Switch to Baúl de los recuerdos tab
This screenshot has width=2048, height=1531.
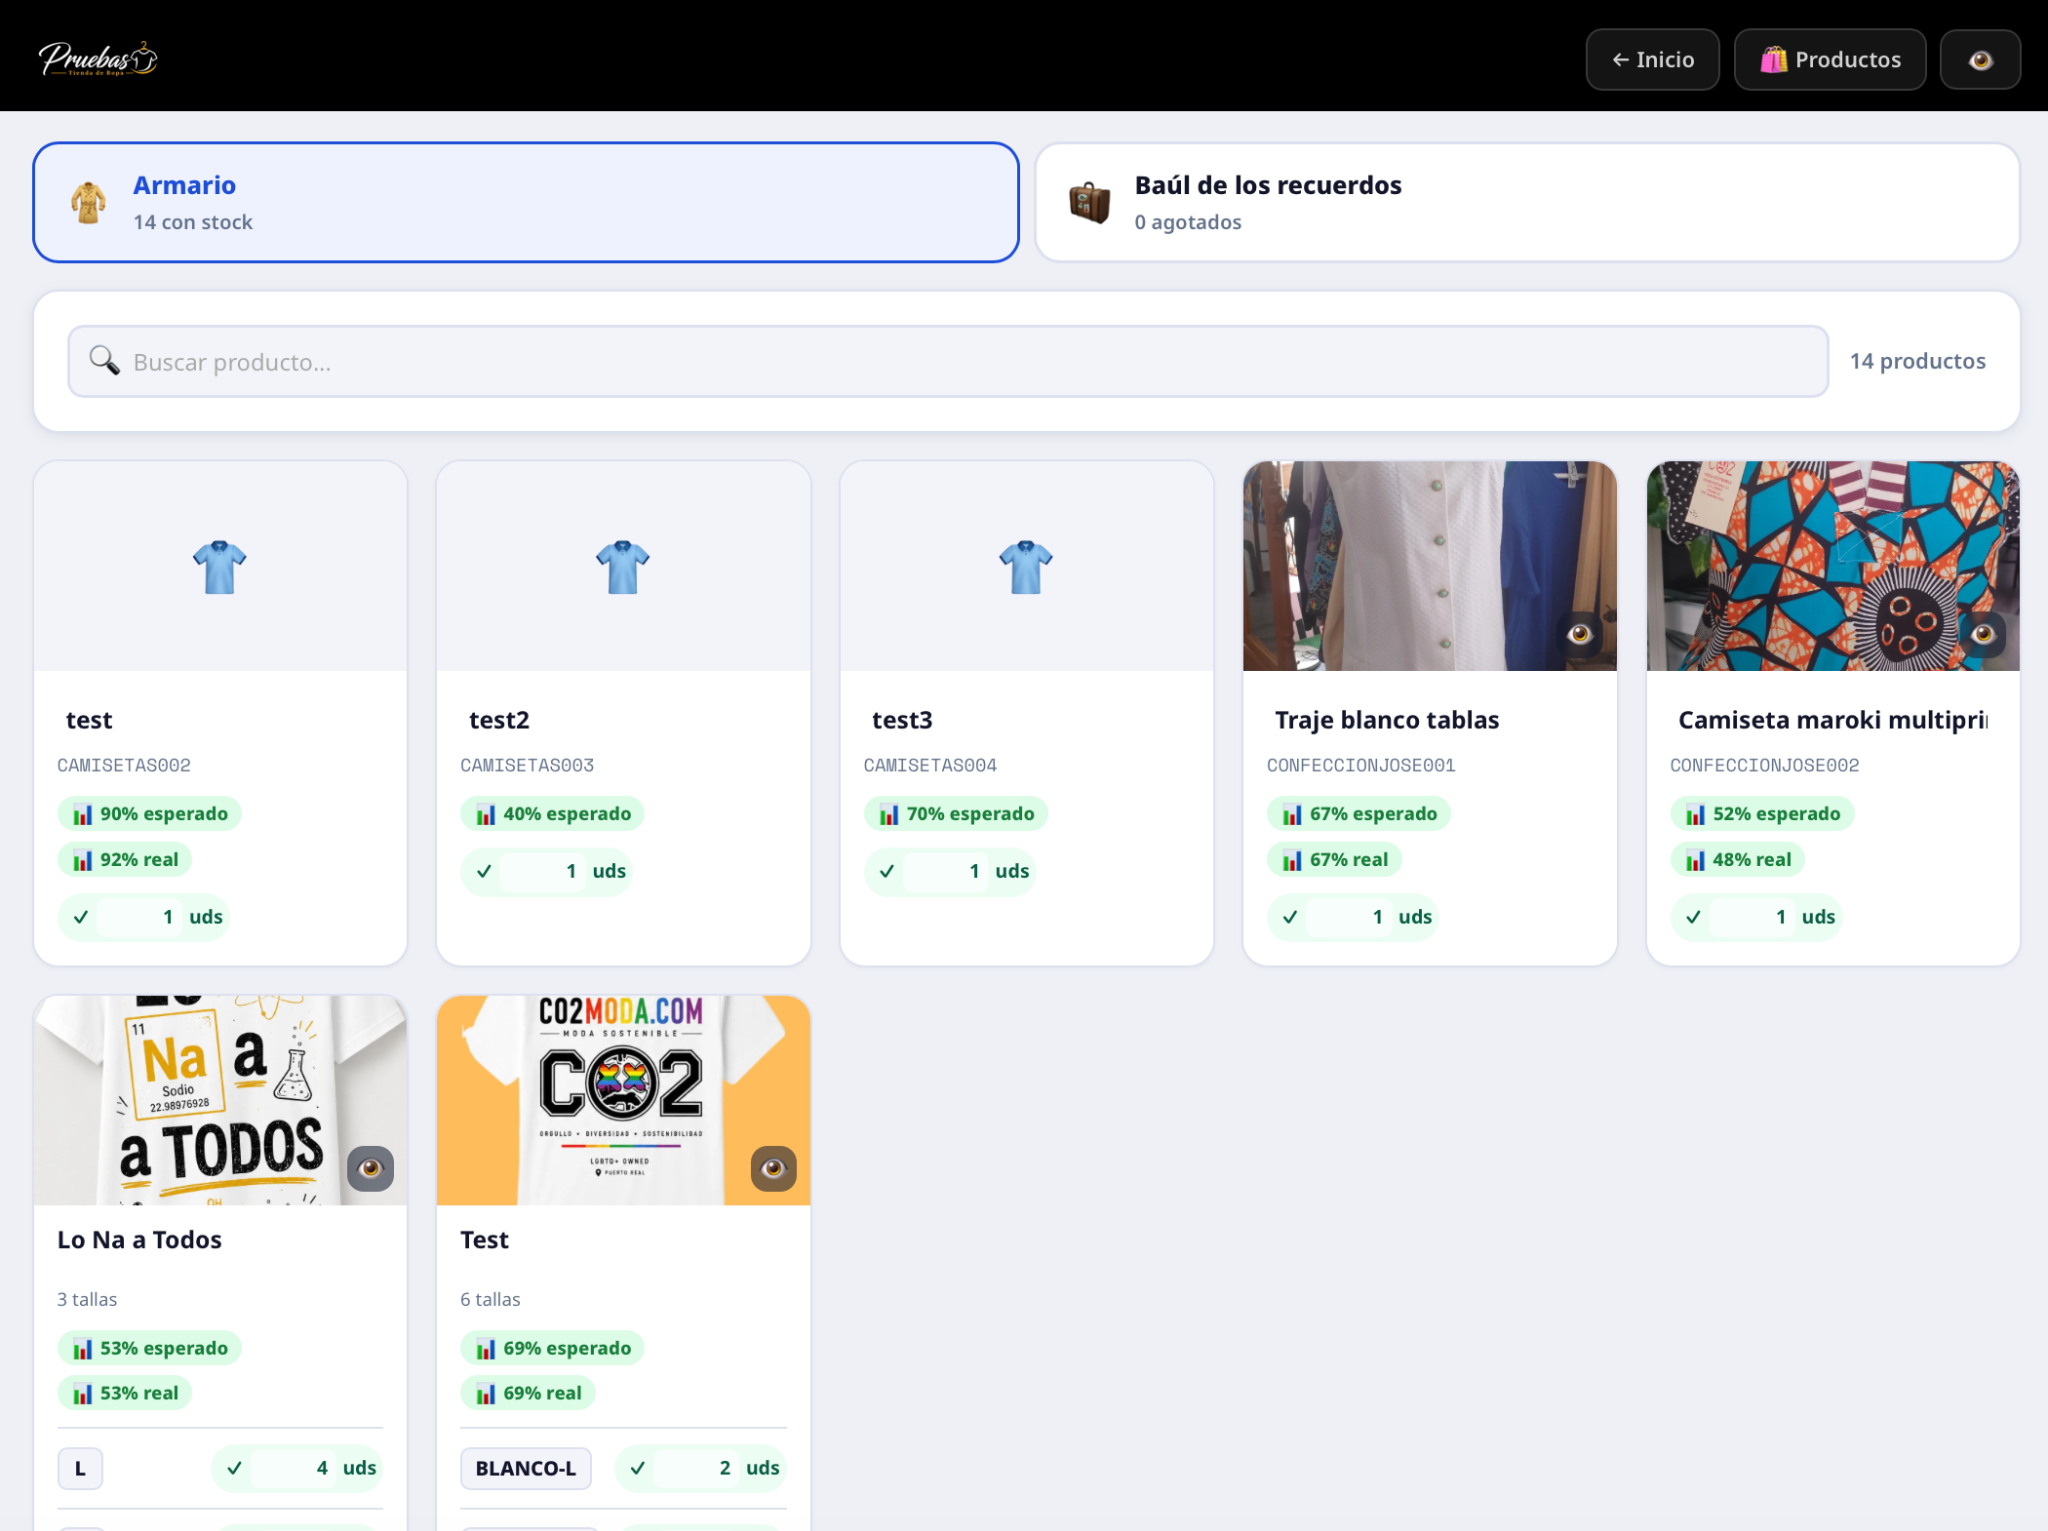click(1527, 202)
